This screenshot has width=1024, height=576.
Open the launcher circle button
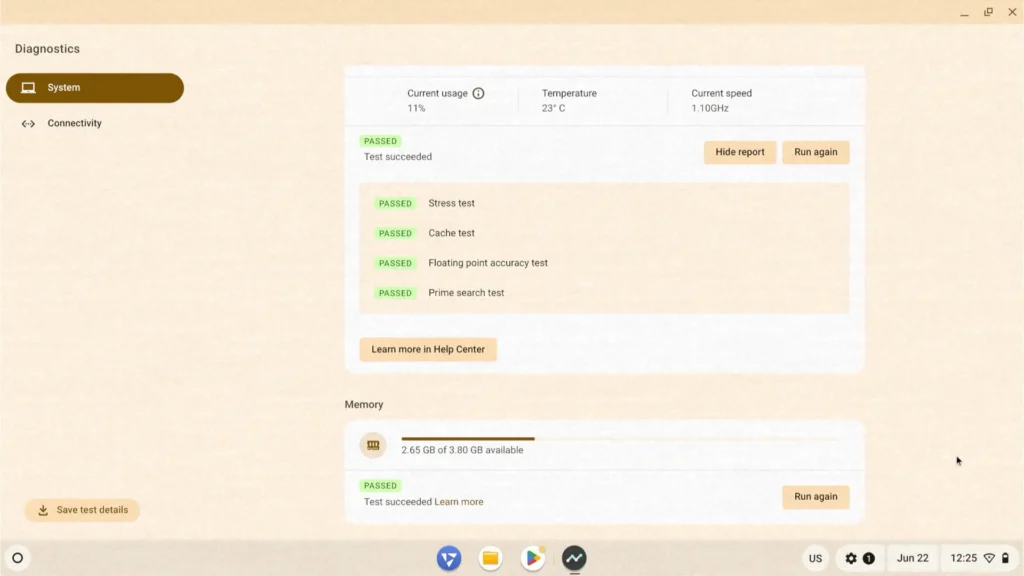pyautogui.click(x=18, y=558)
